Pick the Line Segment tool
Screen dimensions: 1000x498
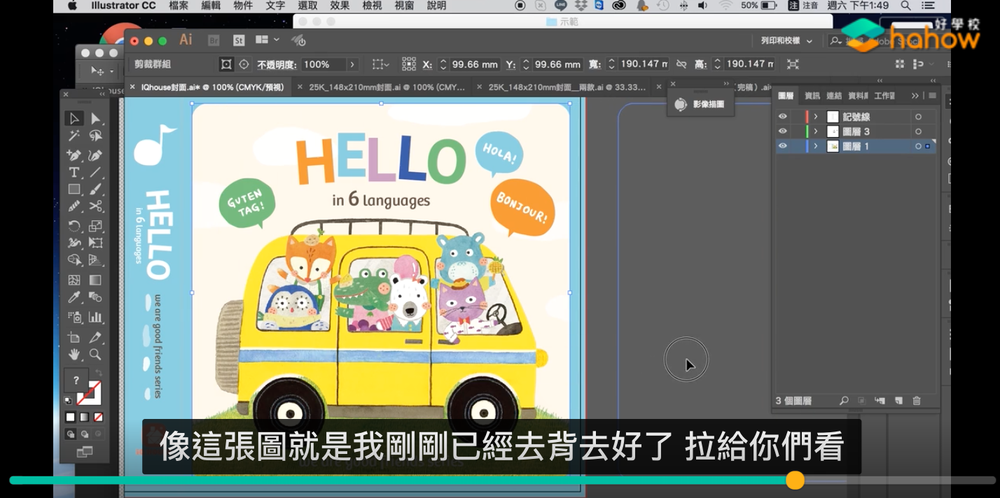click(96, 172)
